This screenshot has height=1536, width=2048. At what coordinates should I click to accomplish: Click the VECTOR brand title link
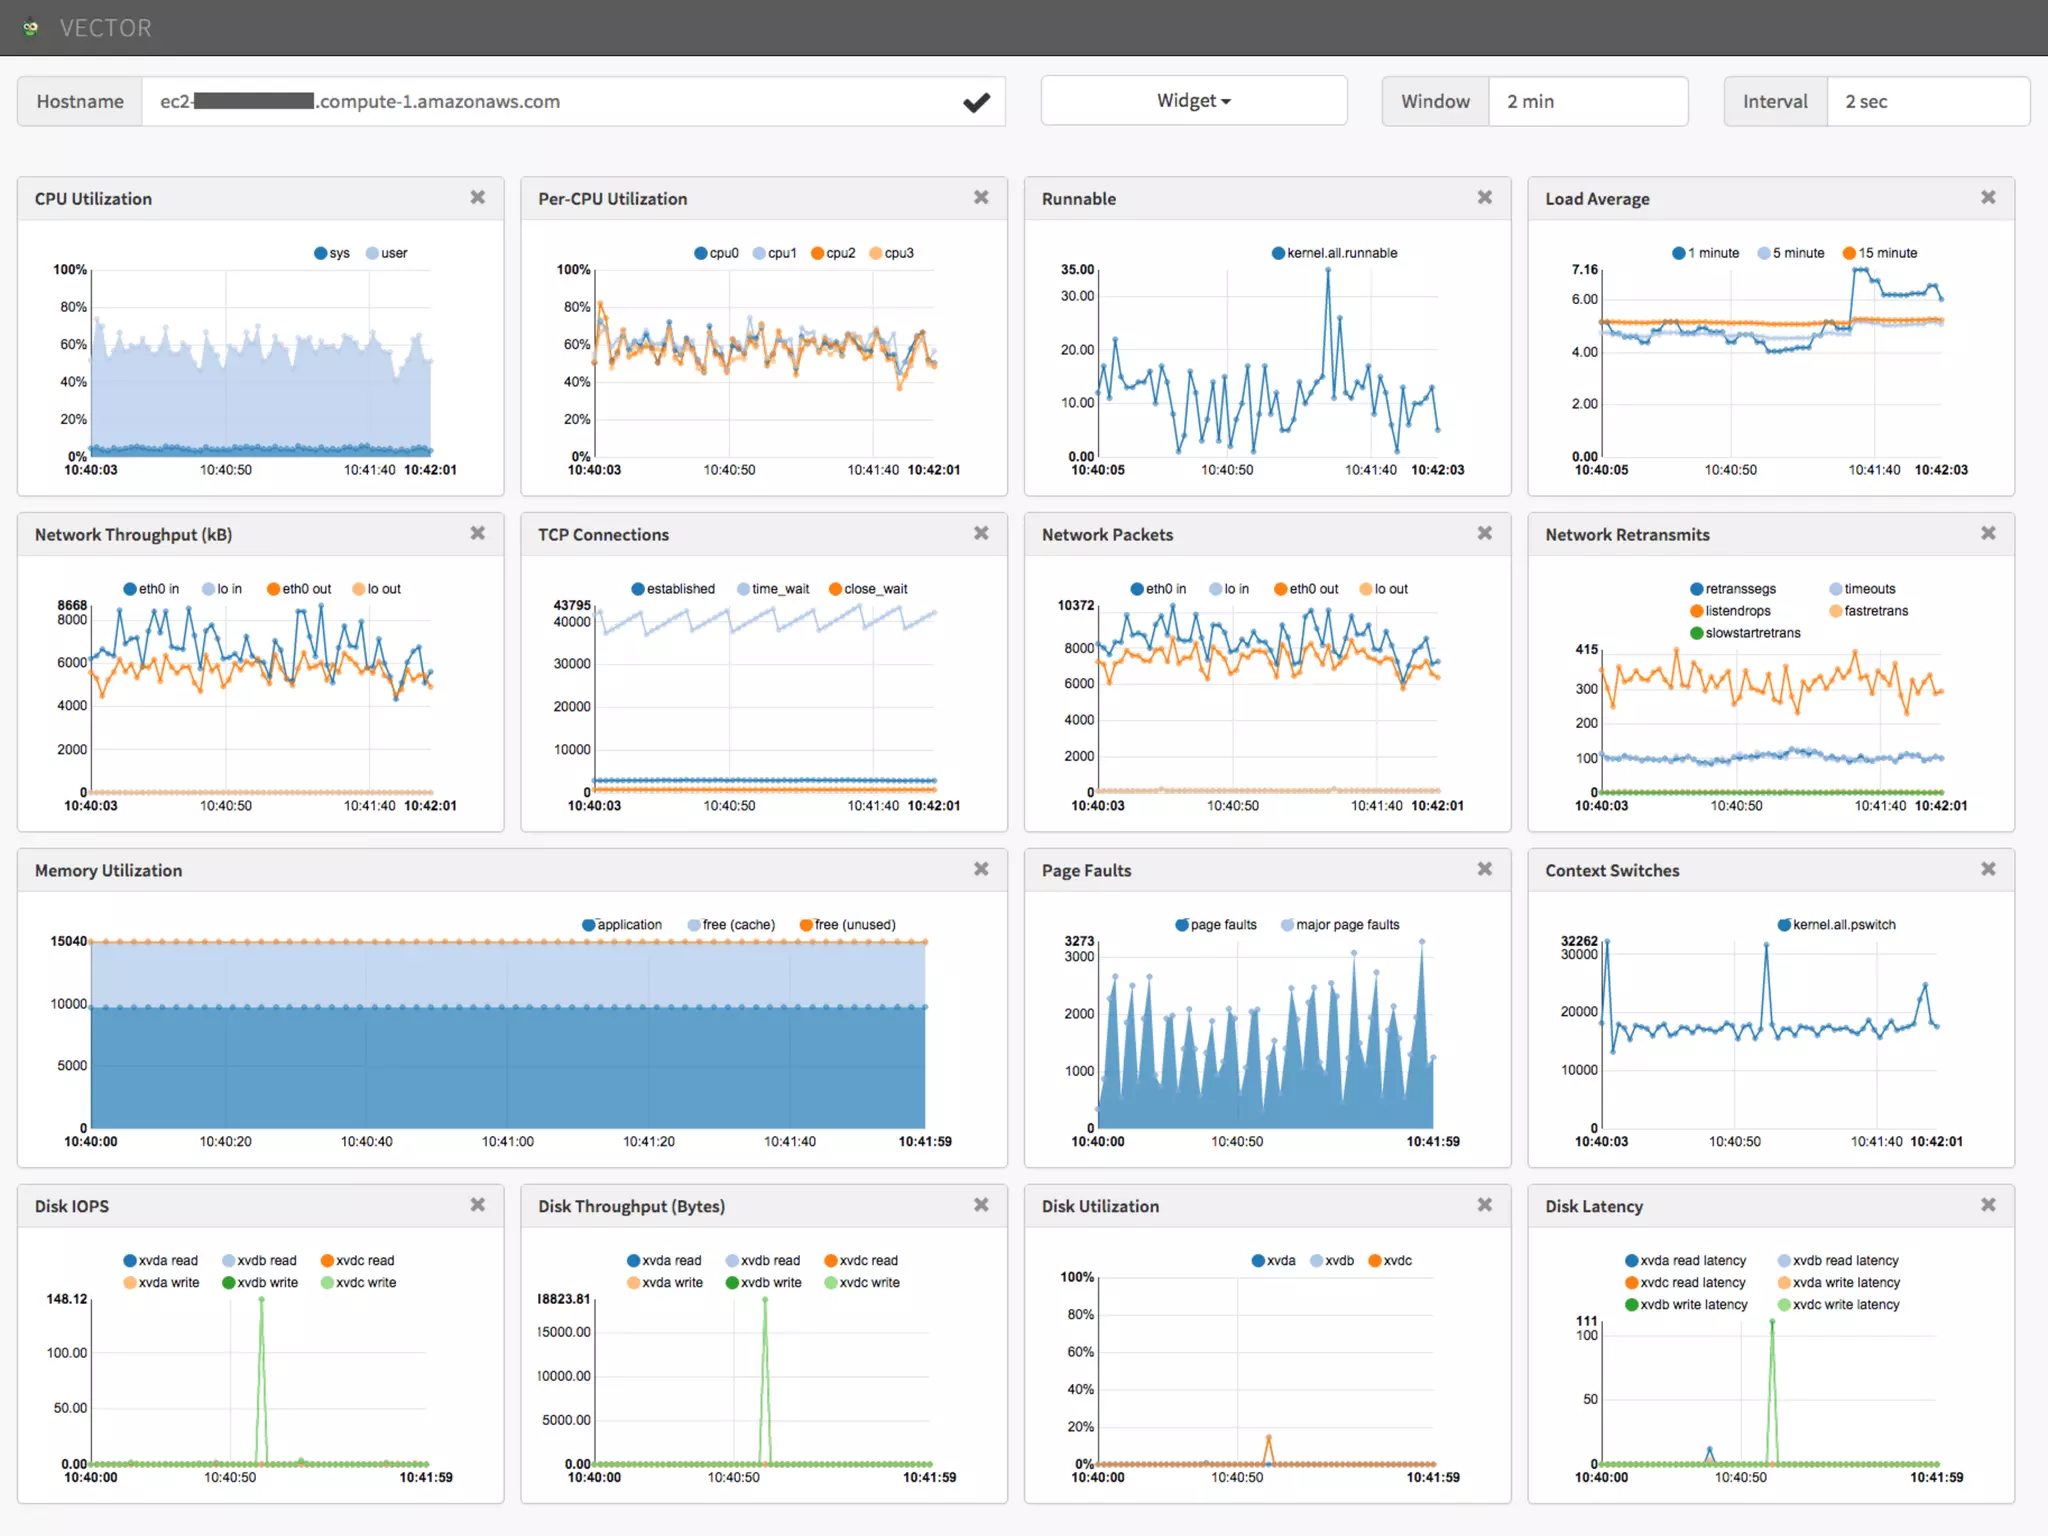point(105,28)
